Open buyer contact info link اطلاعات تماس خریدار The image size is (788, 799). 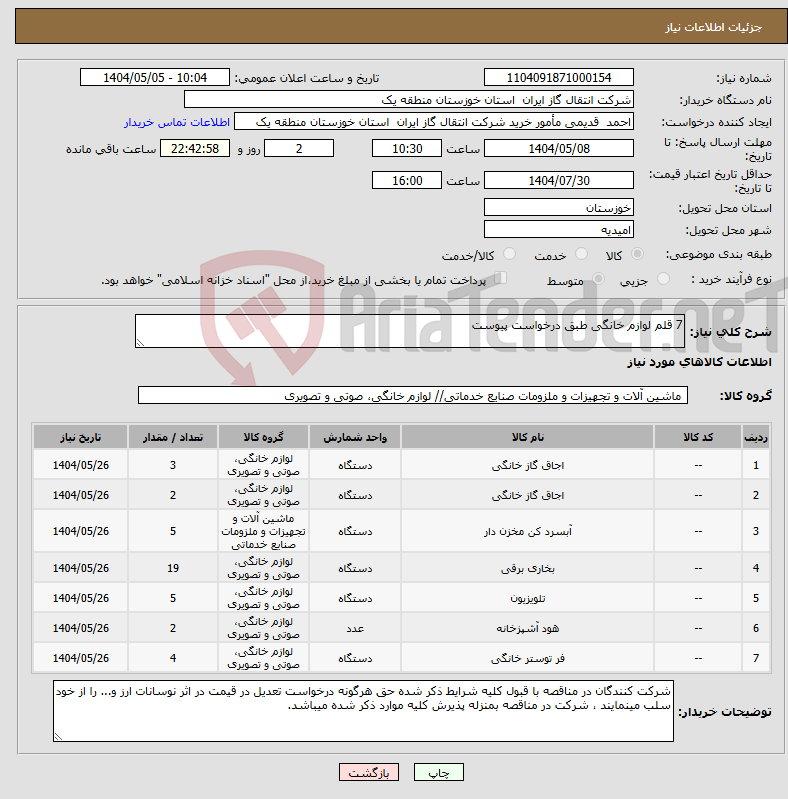point(177,122)
